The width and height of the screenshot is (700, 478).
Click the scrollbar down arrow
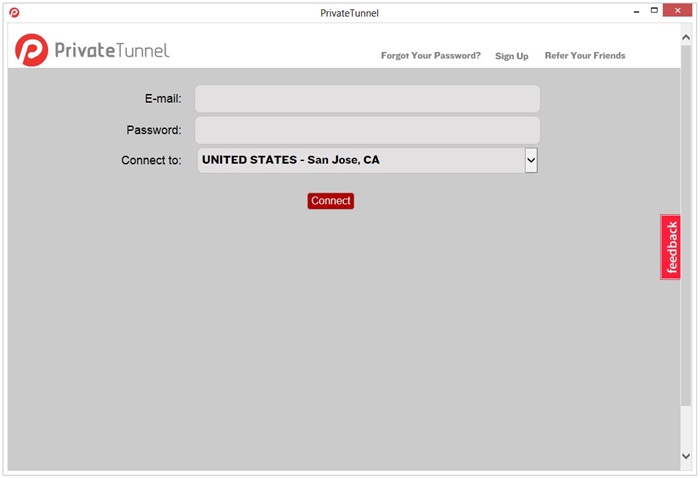[686, 456]
